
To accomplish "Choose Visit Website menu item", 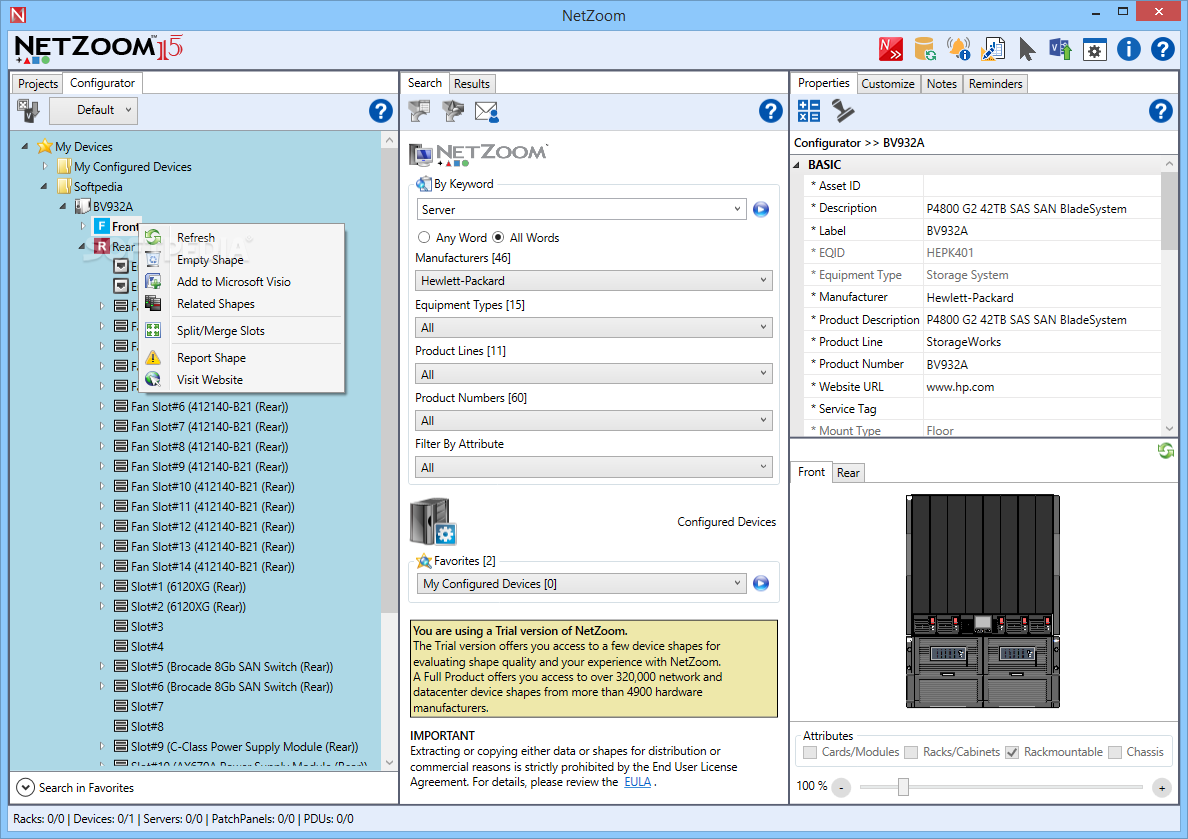I will [241, 380].
